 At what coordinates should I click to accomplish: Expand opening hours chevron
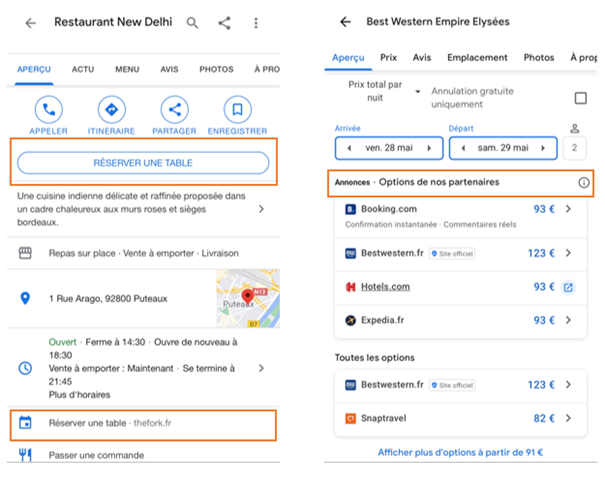click(261, 368)
